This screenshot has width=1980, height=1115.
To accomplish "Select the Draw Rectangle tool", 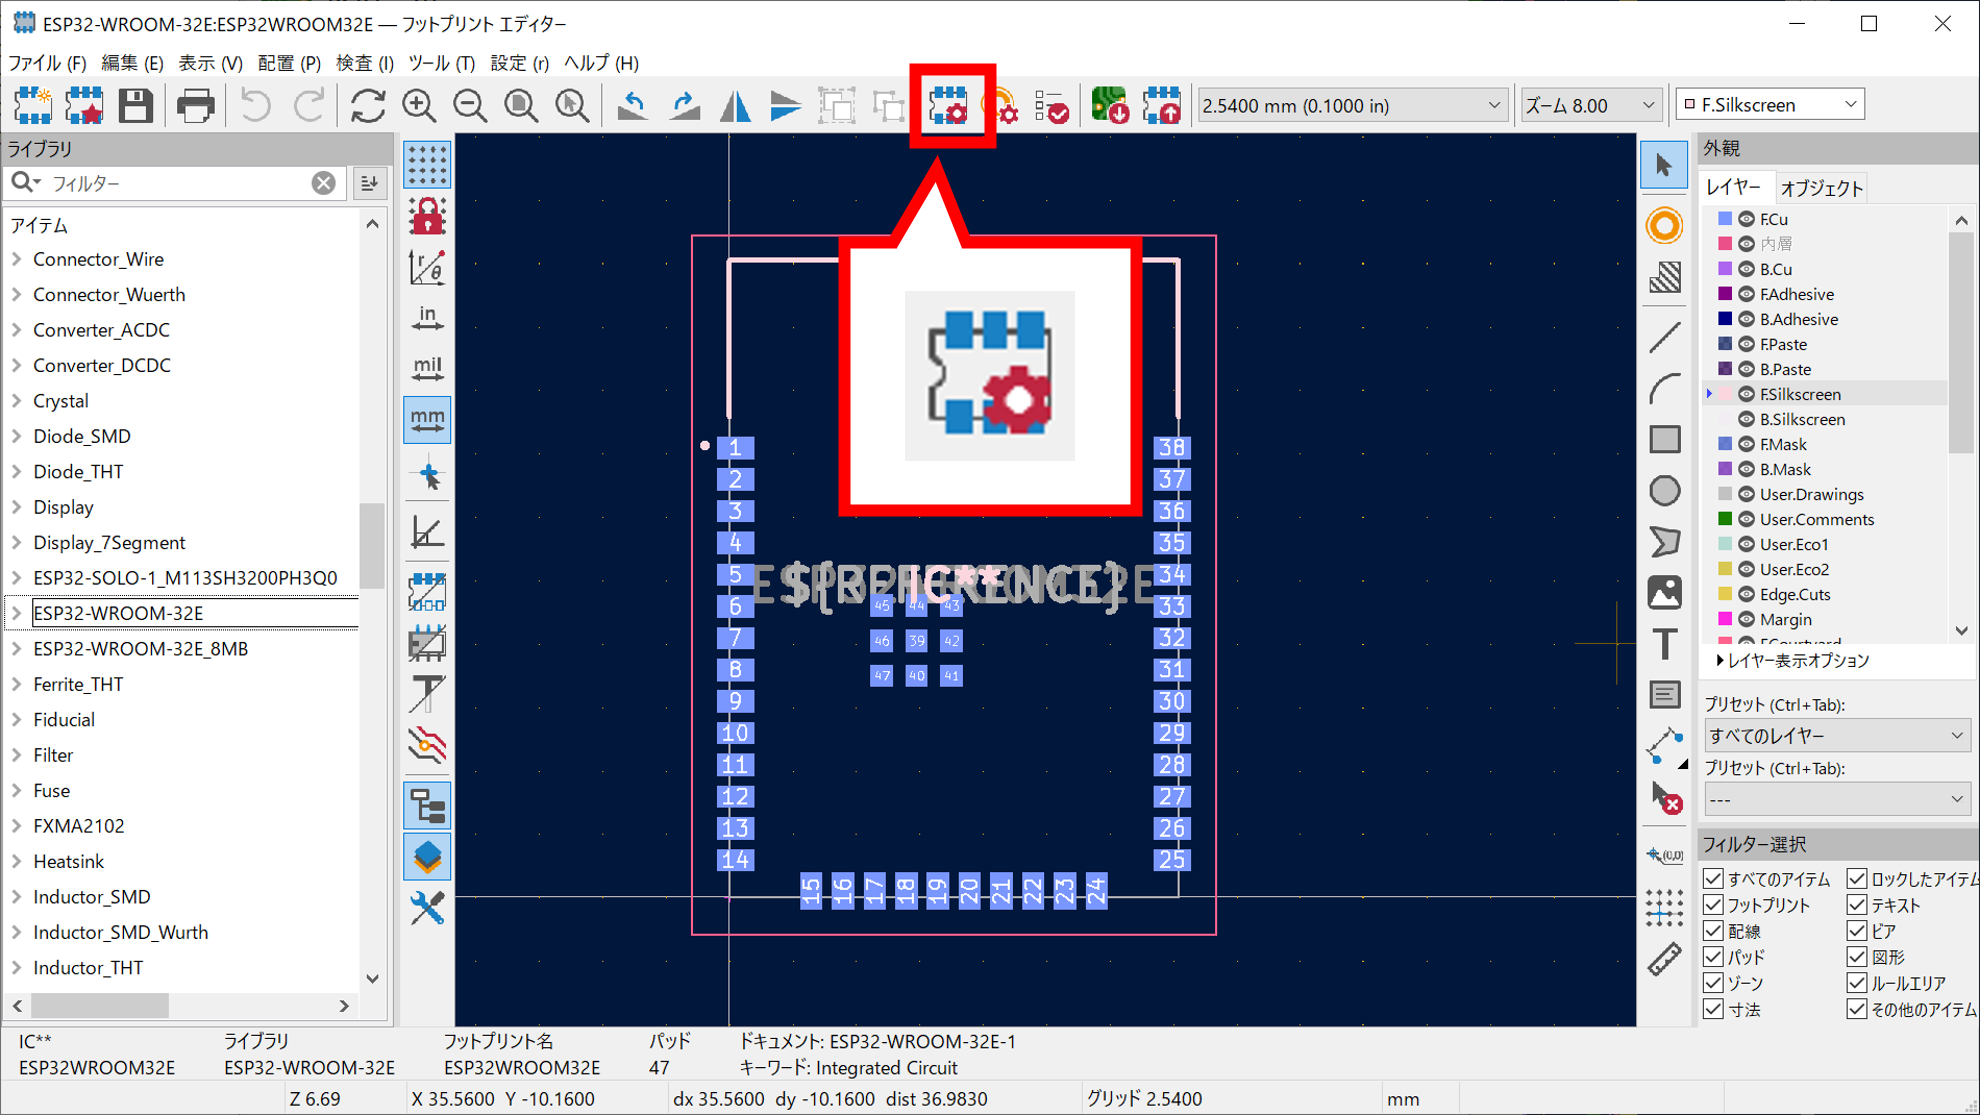I will (1664, 439).
